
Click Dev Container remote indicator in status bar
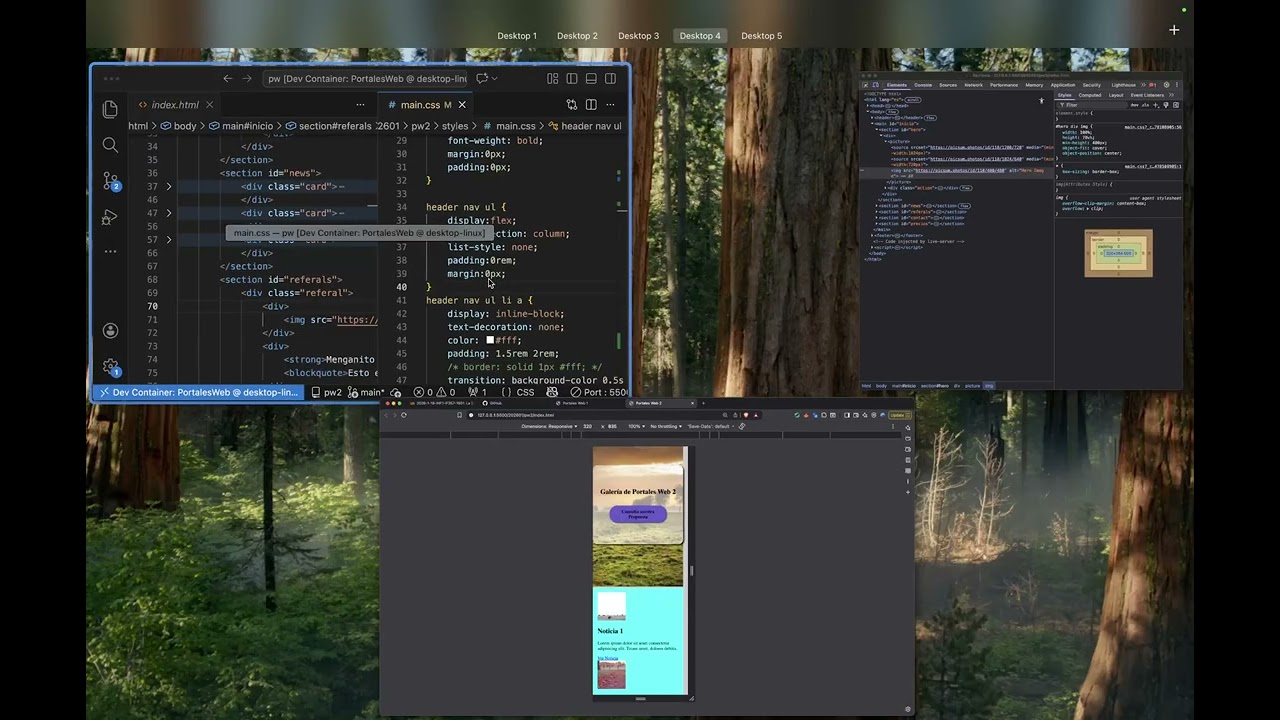coord(198,392)
